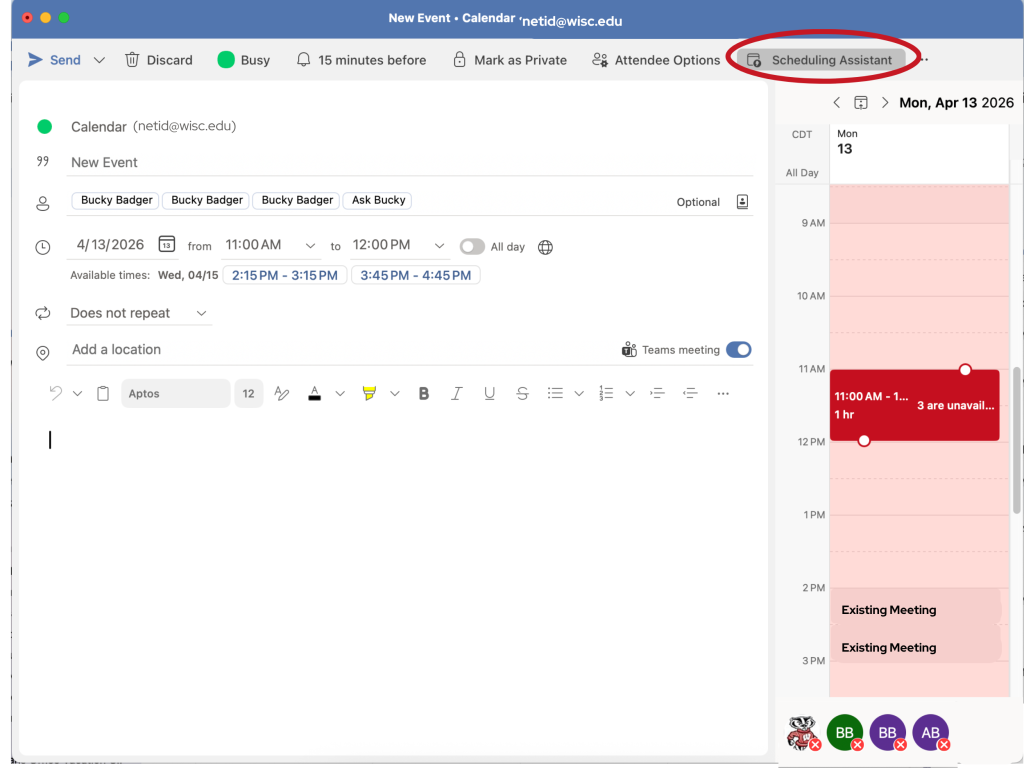
Task: Toggle the All day switch
Action: tap(471, 247)
